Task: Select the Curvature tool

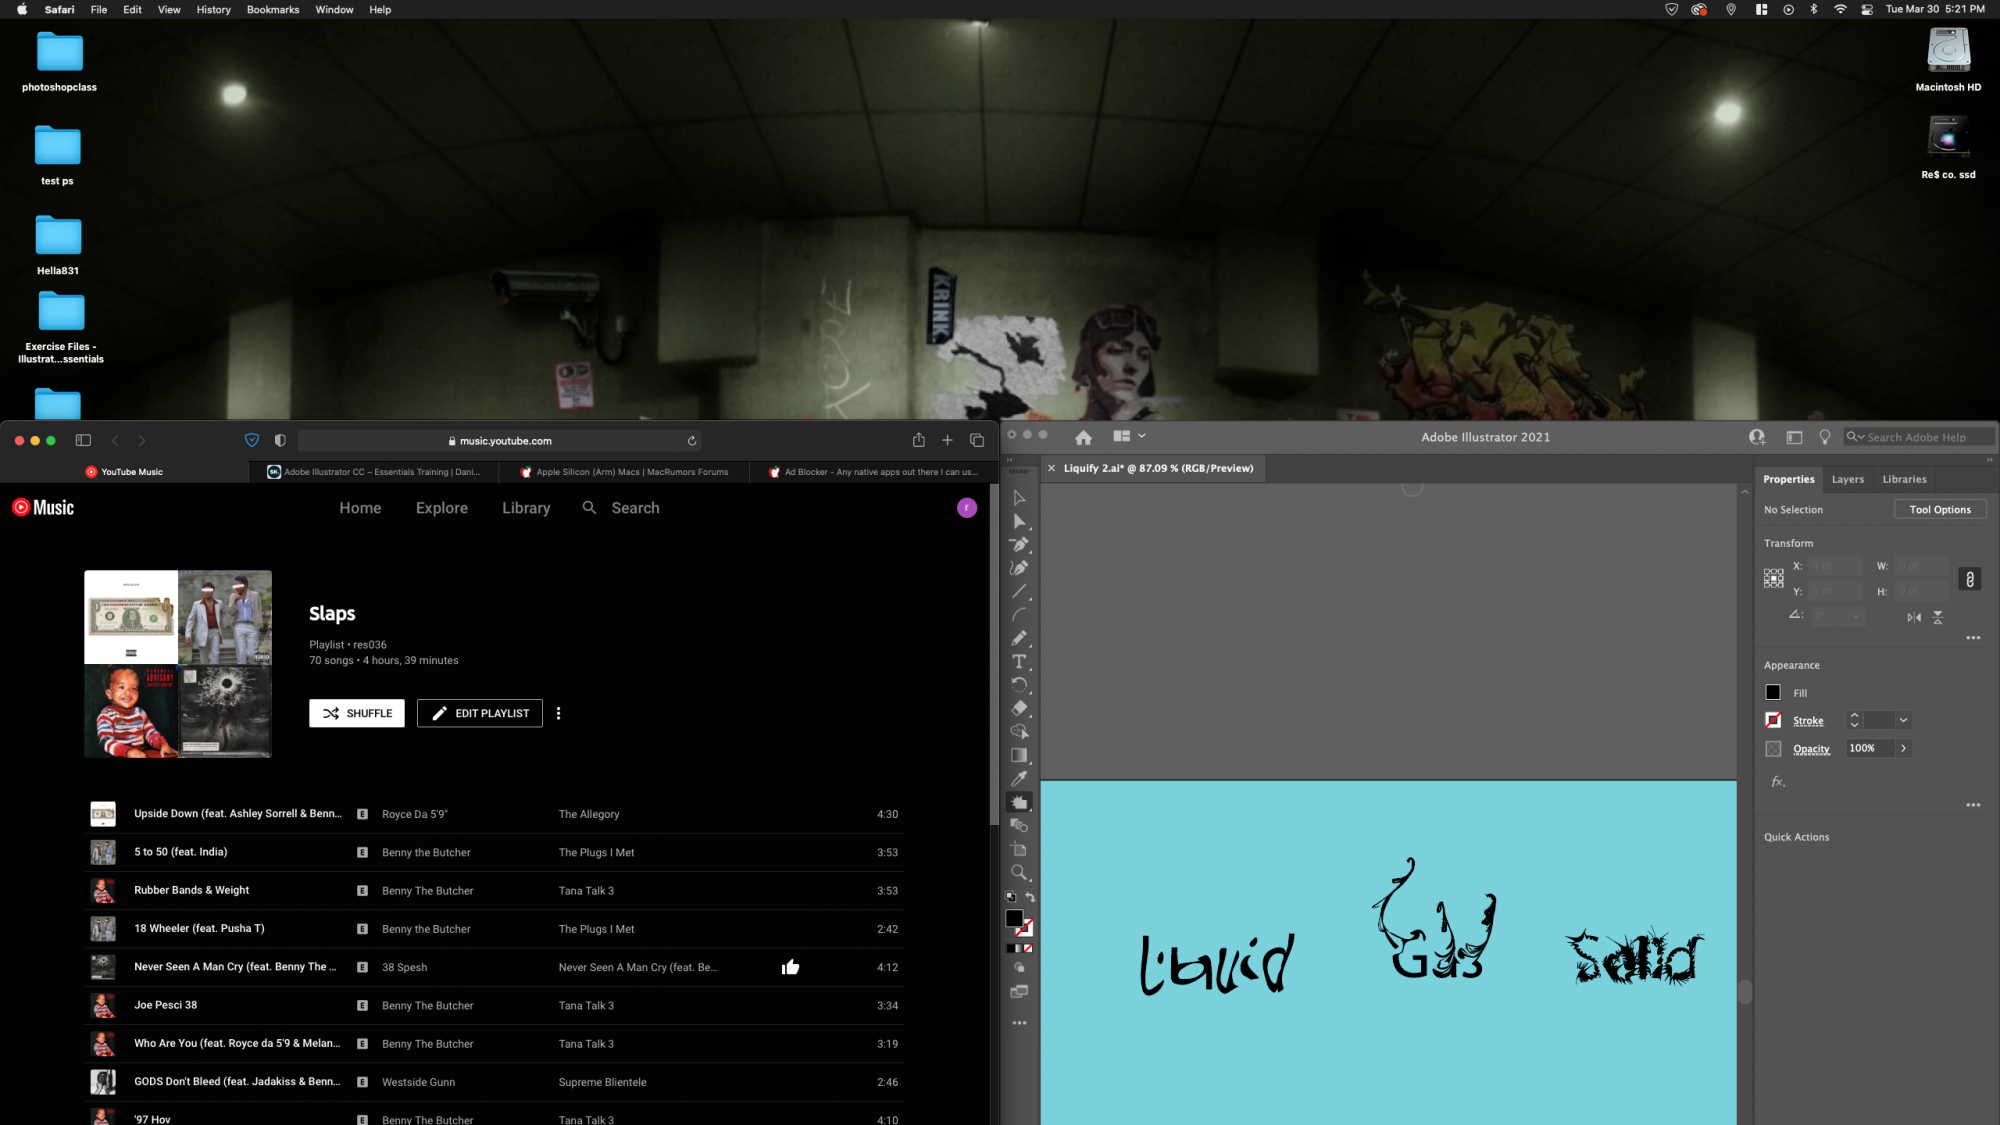Action: pyautogui.click(x=1019, y=568)
